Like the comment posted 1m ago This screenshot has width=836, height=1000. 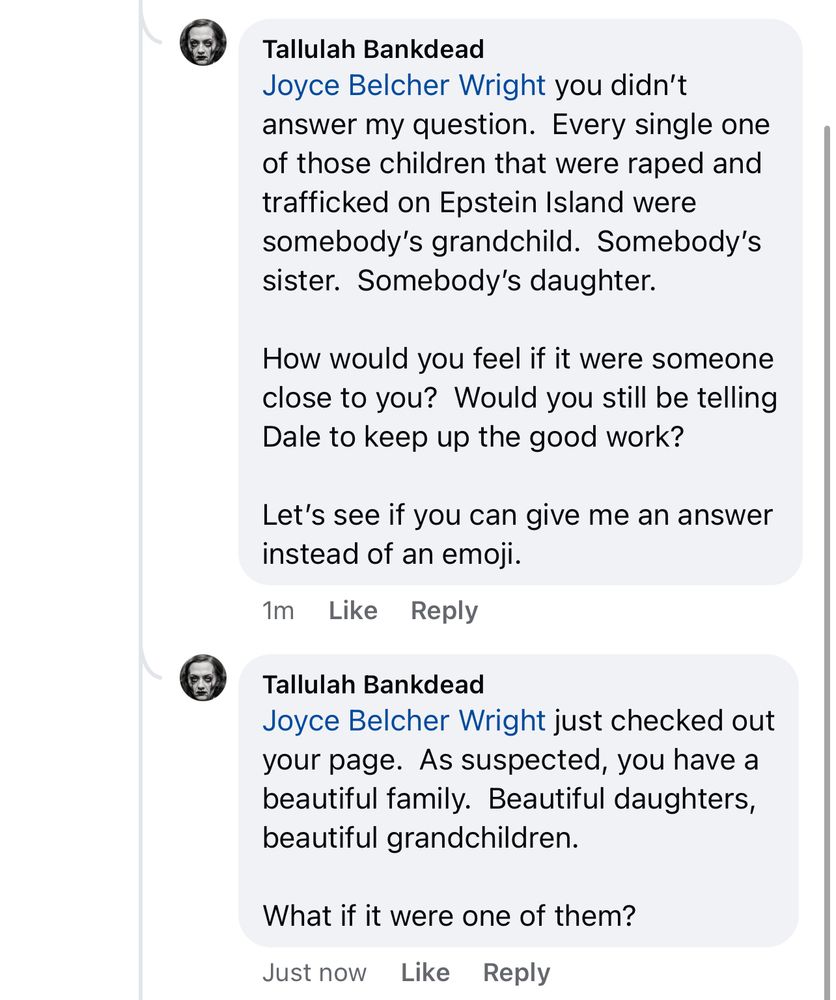pos(353,611)
